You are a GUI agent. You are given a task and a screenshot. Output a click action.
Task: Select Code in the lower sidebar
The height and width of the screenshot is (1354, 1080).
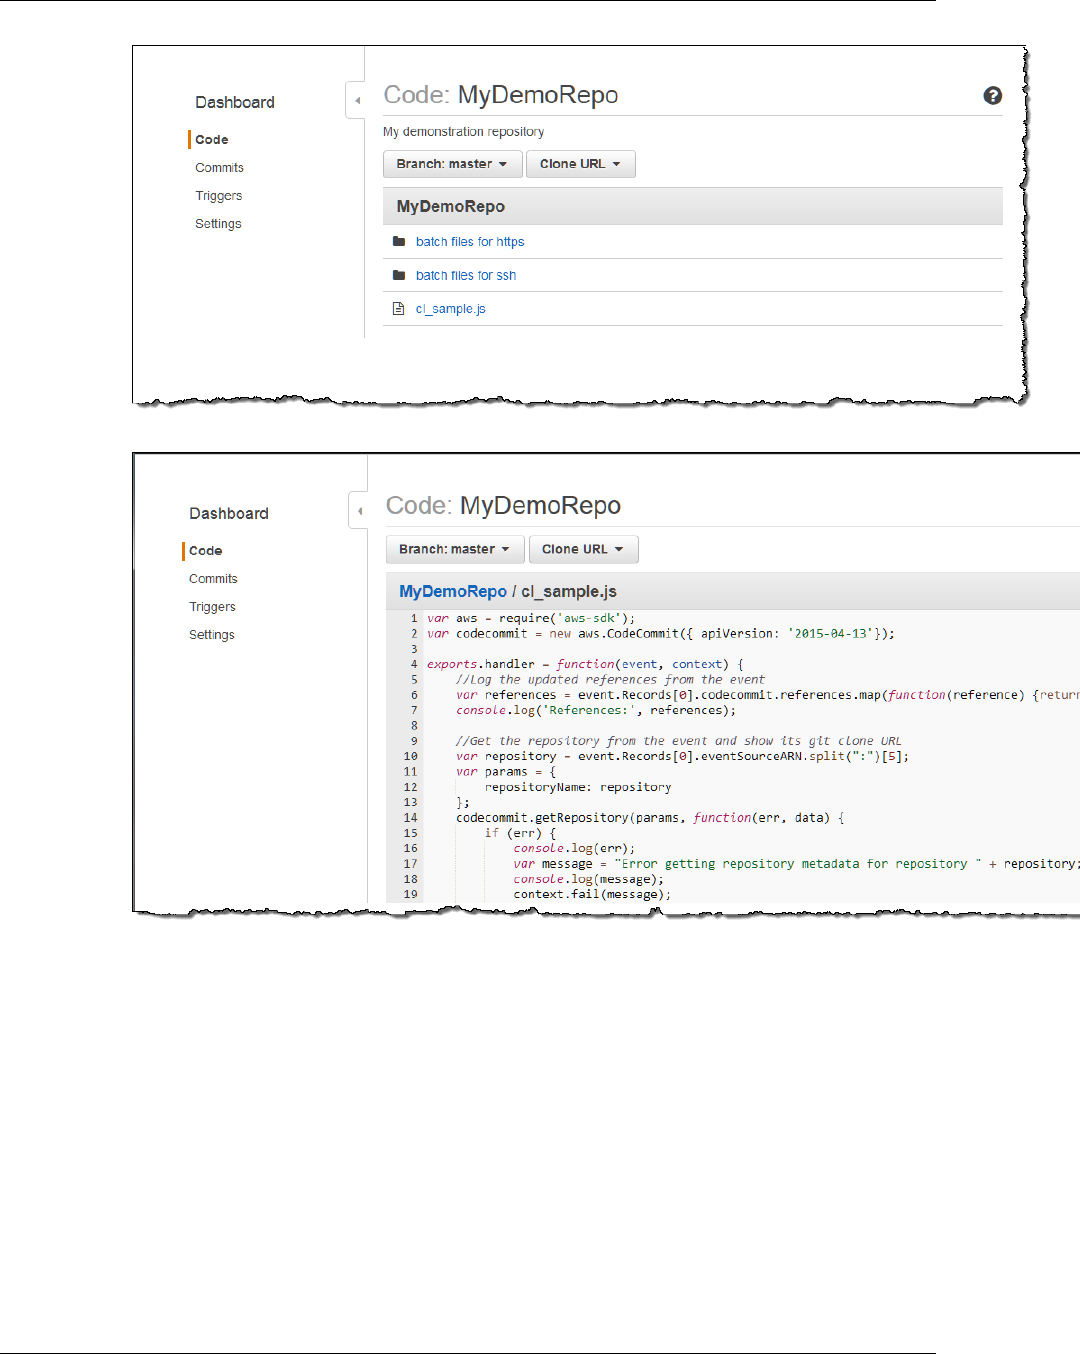[206, 551]
